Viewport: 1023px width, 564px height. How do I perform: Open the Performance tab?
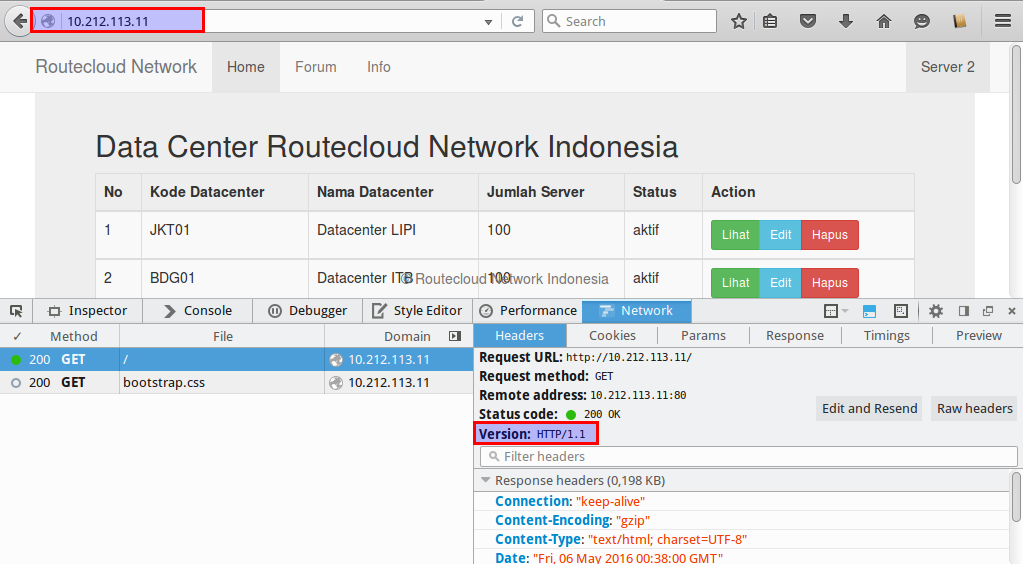click(528, 311)
